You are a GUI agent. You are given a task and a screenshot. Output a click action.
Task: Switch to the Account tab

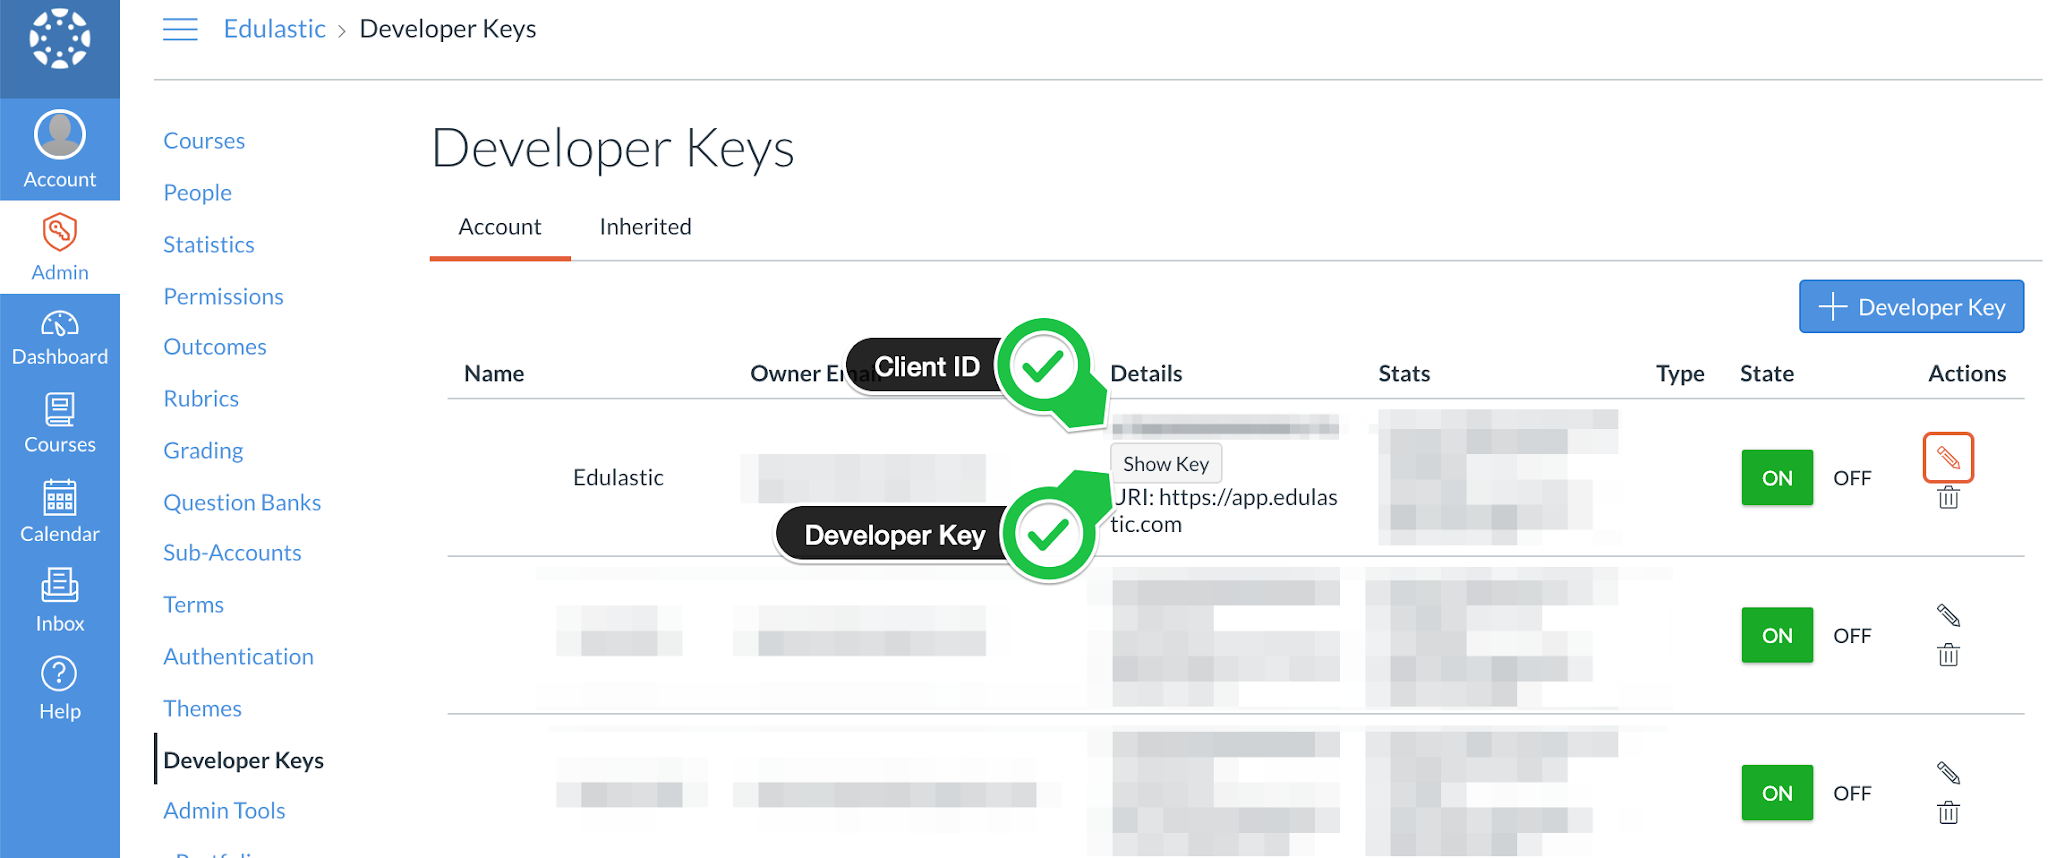pyautogui.click(x=500, y=227)
